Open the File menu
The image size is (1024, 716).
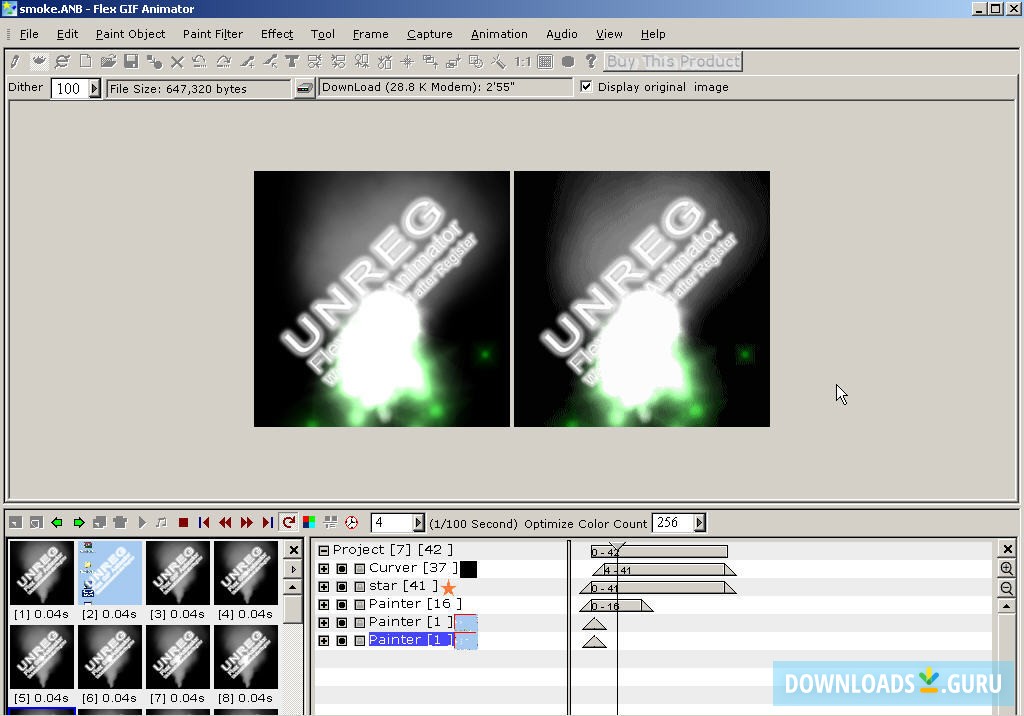point(29,34)
